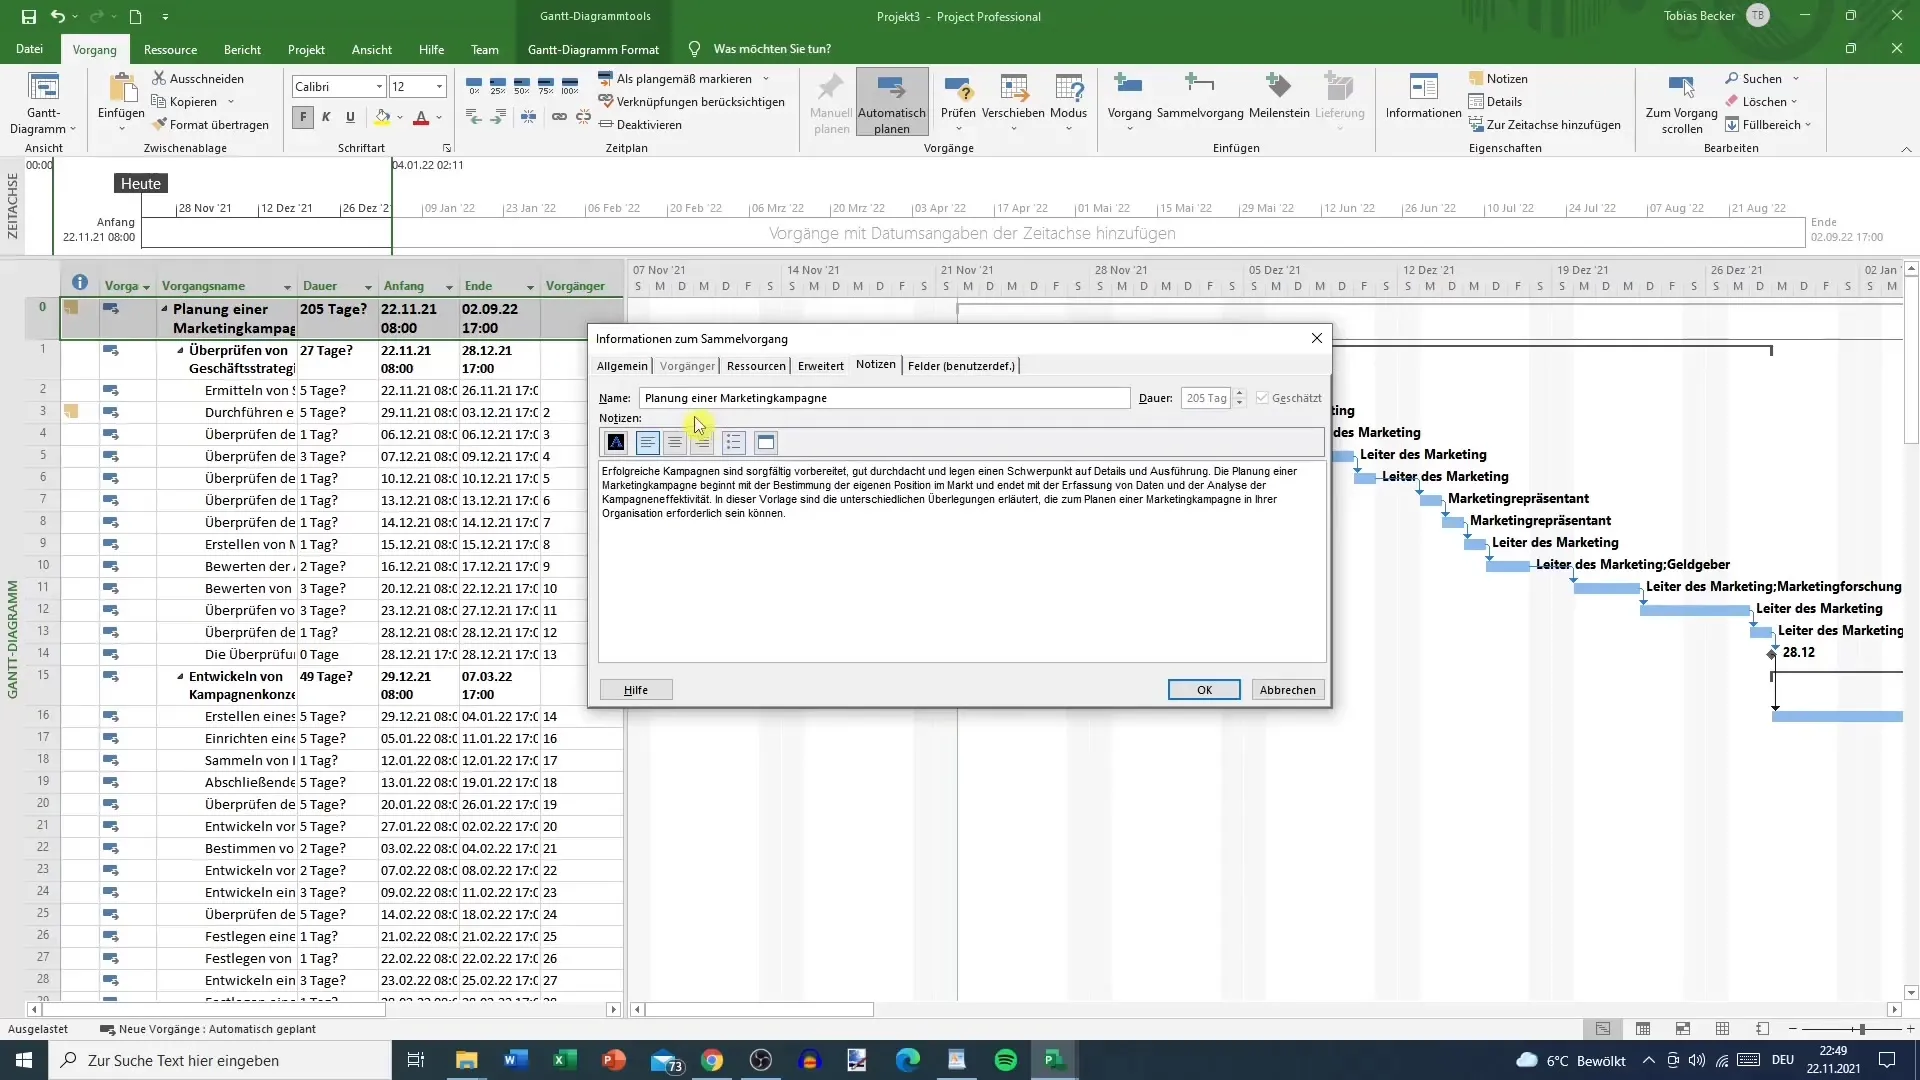Open Excel from the taskbar
The width and height of the screenshot is (1920, 1080).
point(564,1060)
